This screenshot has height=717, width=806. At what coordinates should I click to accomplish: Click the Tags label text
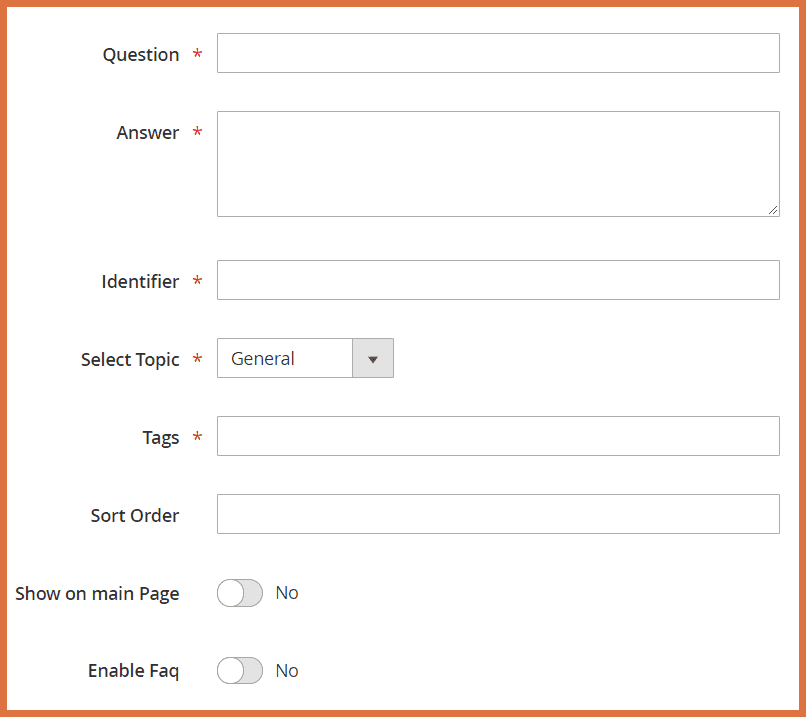pyautogui.click(x=161, y=438)
